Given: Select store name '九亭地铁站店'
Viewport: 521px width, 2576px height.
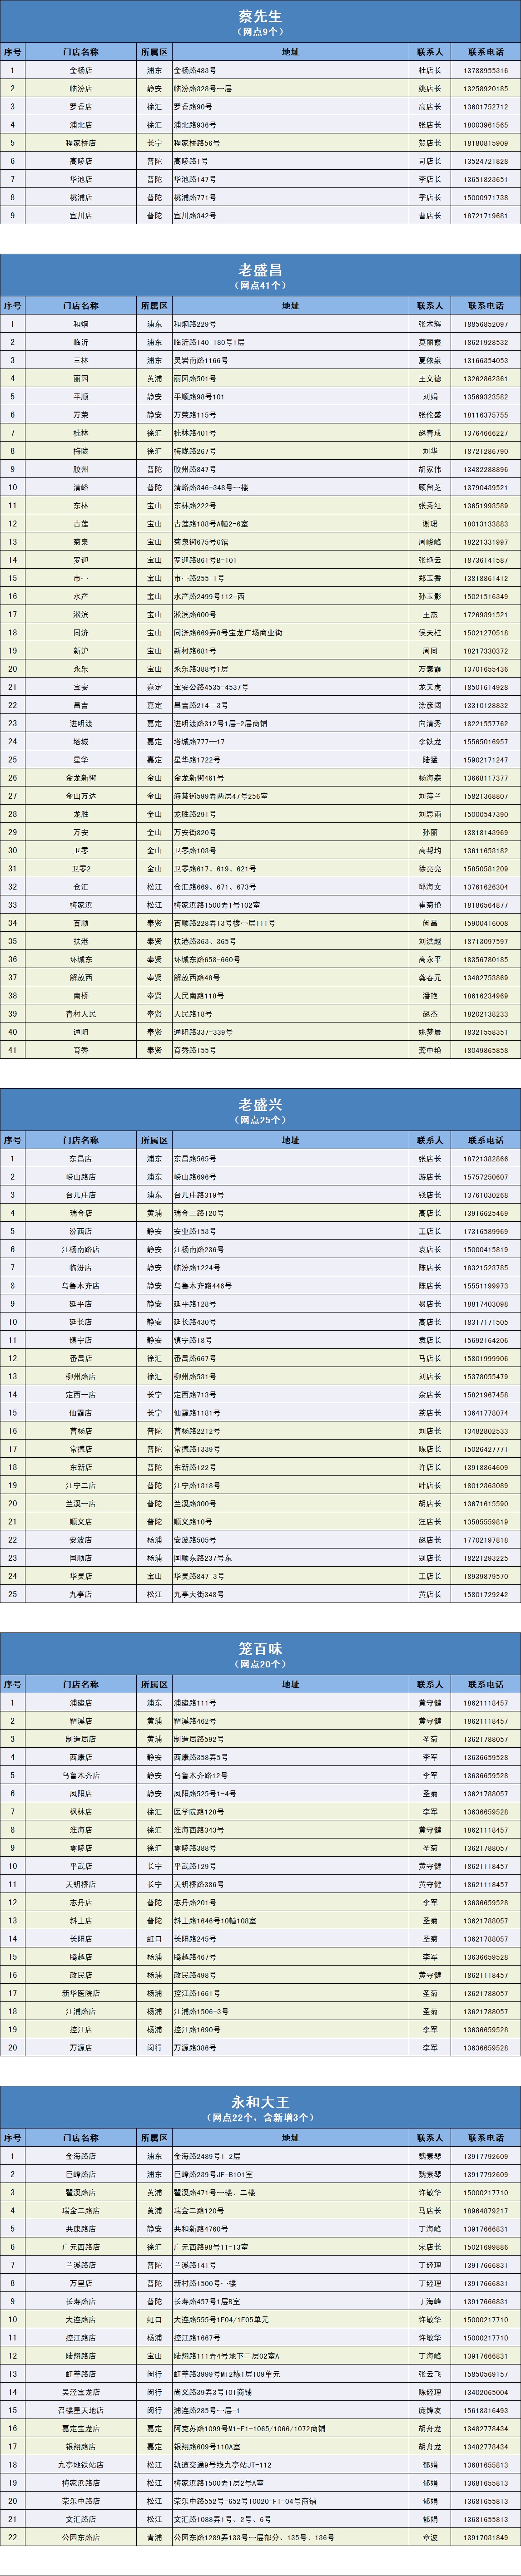Looking at the screenshot, I should (x=81, y=2464).
